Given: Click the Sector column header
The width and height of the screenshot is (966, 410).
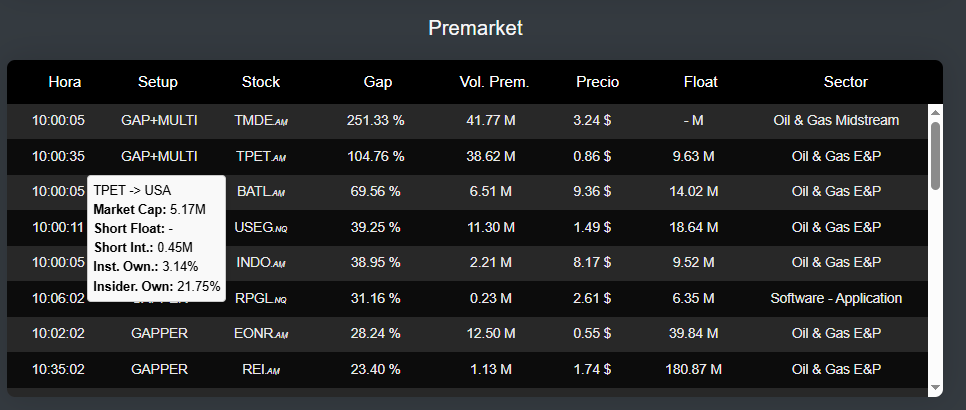Looking at the screenshot, I should pyautogui.click(x=845, y=82).
